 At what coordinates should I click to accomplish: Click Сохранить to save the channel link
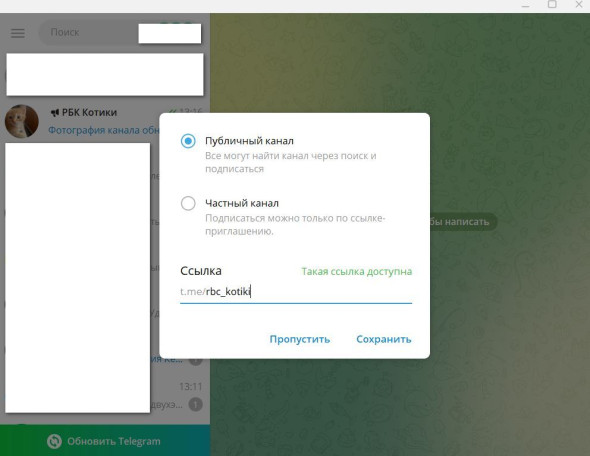(x=383, y=339)
